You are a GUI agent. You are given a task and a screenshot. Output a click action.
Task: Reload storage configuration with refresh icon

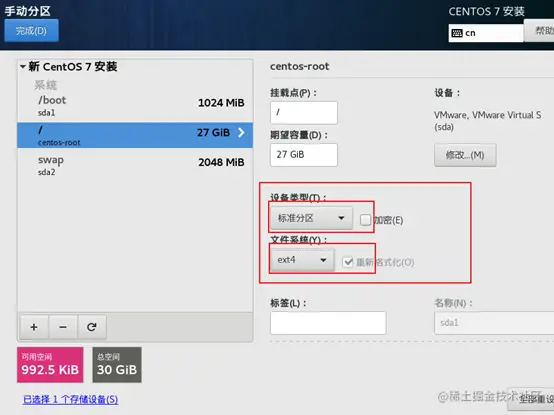point(92,327)
